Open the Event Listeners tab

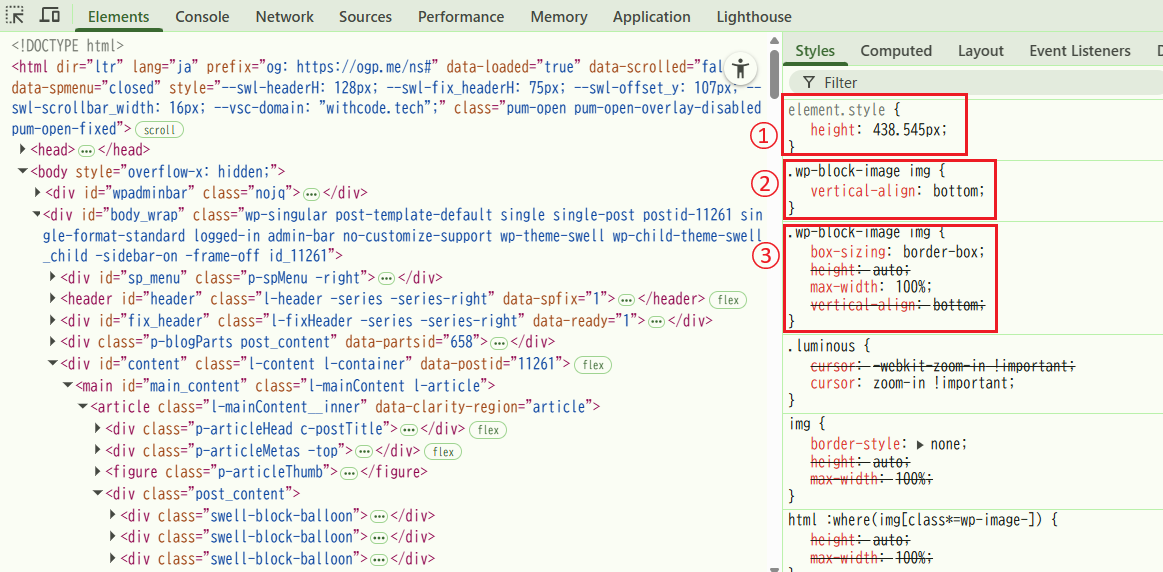1079,51
